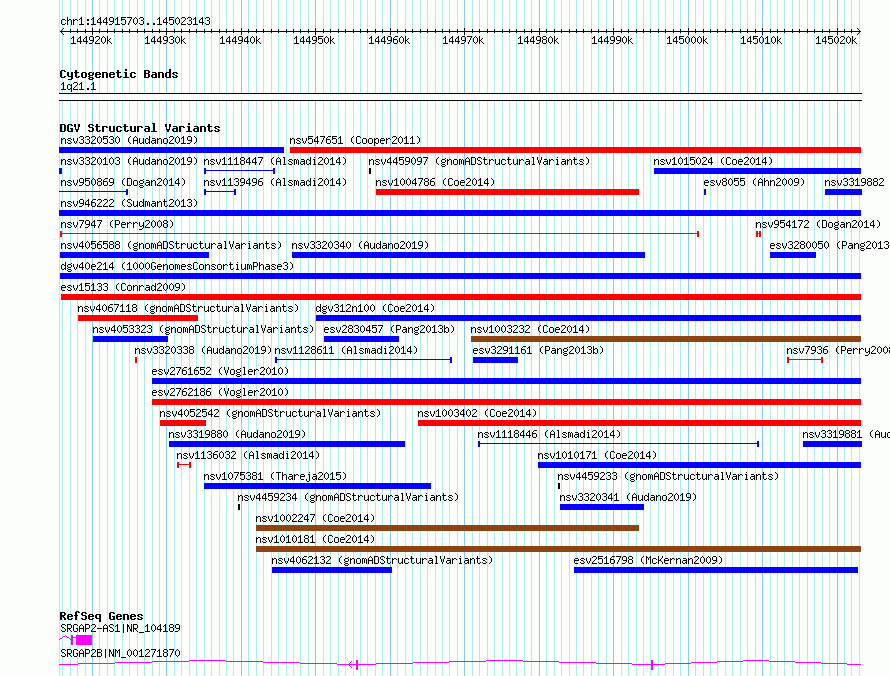
Task: Click the 1q21.1 band label
Action: (78, 87)
